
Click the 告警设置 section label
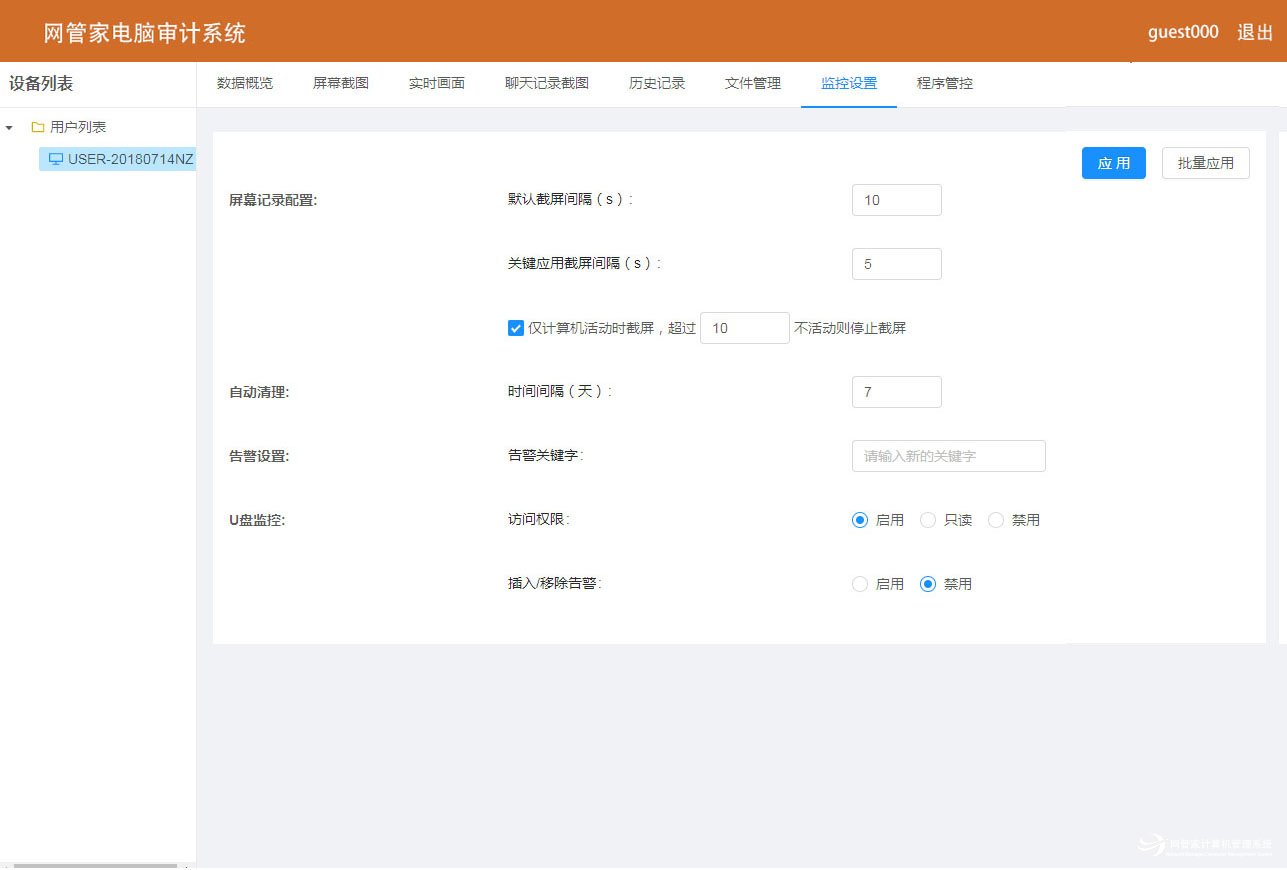[x=259, y=456]
